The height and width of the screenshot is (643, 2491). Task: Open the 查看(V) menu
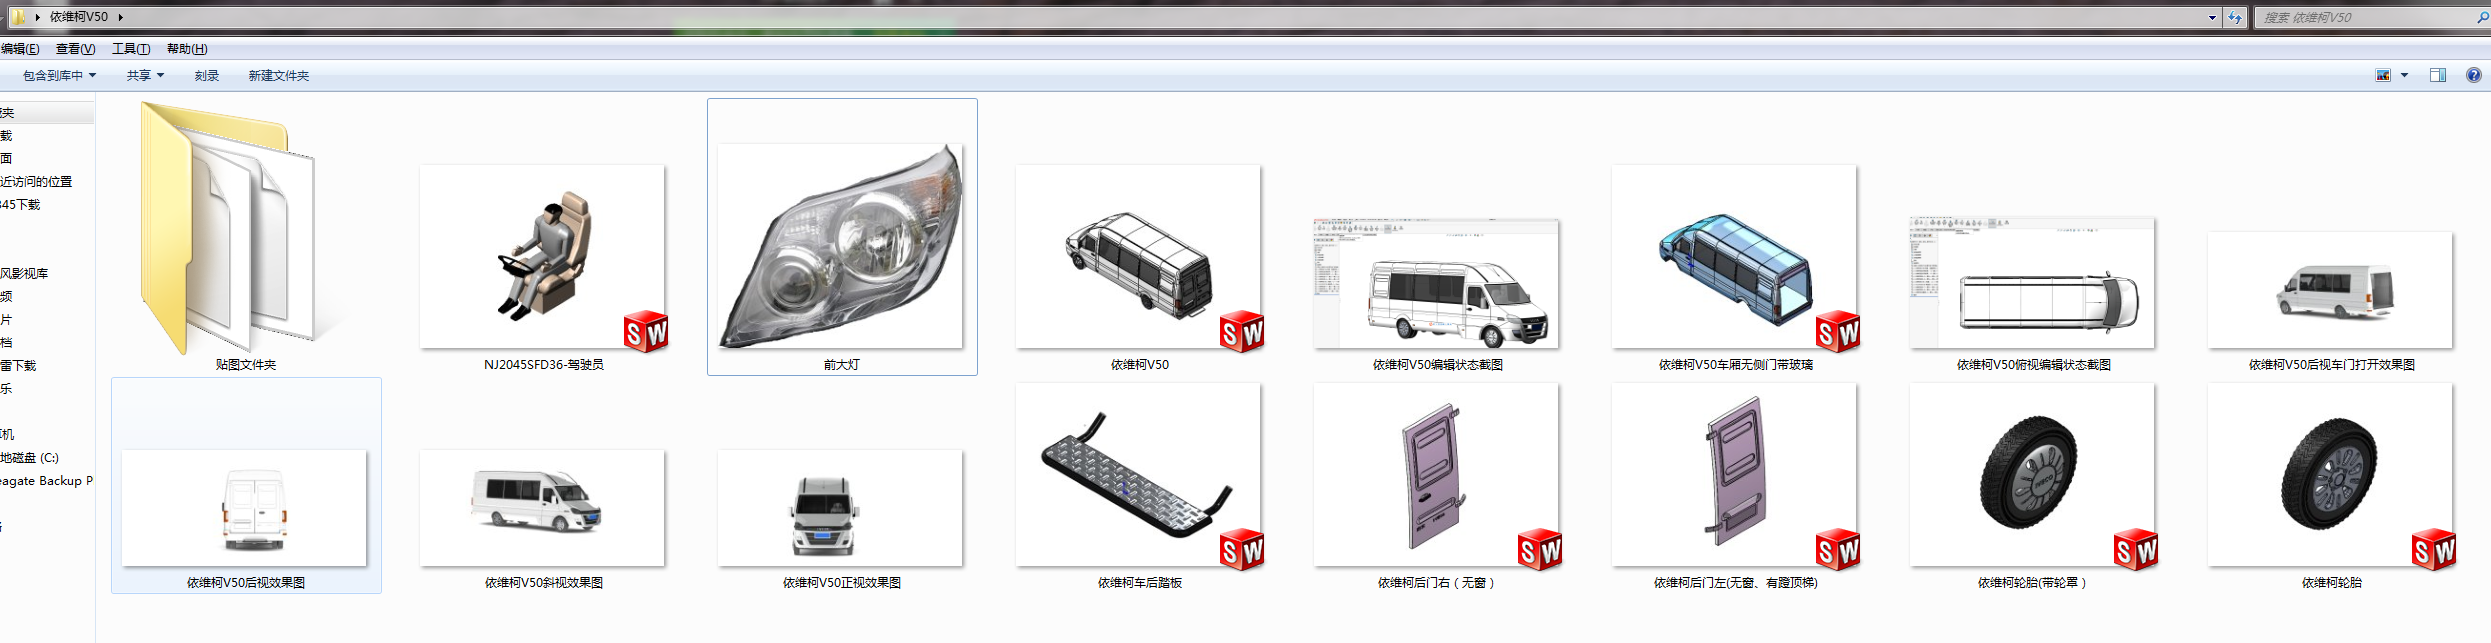(x=75, y=49)
